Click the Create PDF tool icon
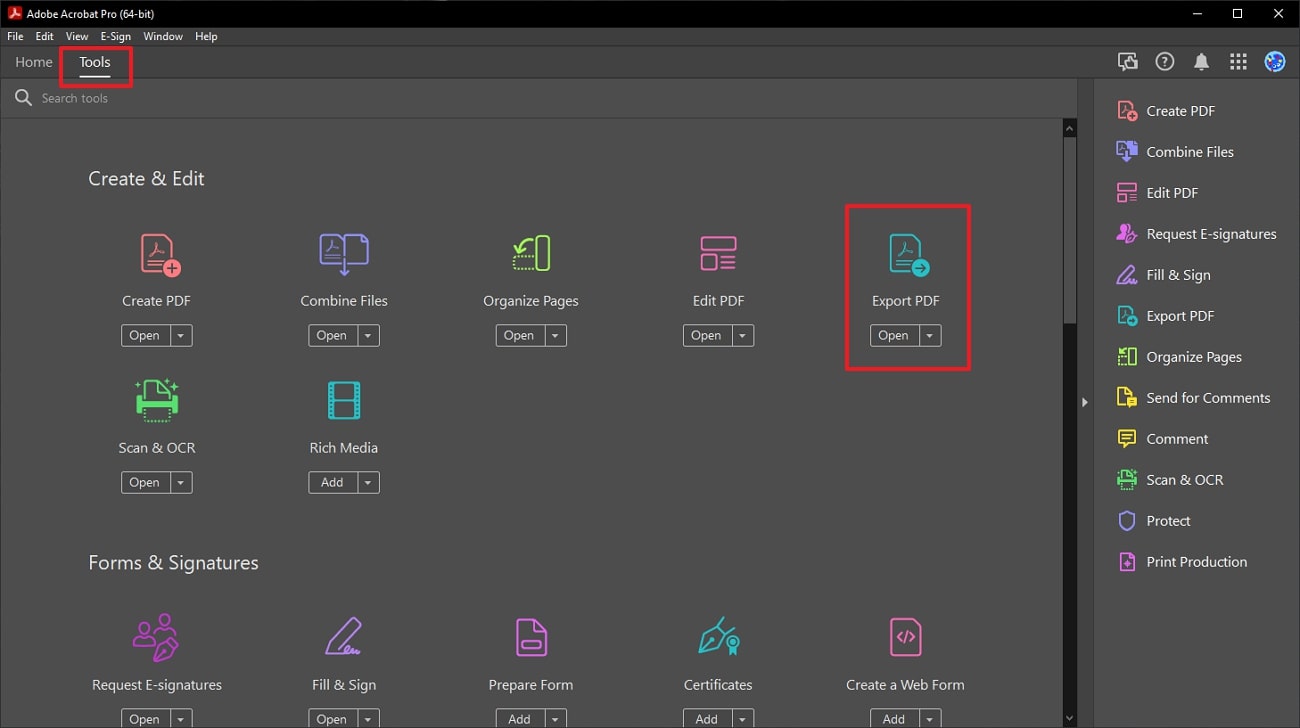The height and width of the screenshot is (728, 1300). [x=160, y=255]
